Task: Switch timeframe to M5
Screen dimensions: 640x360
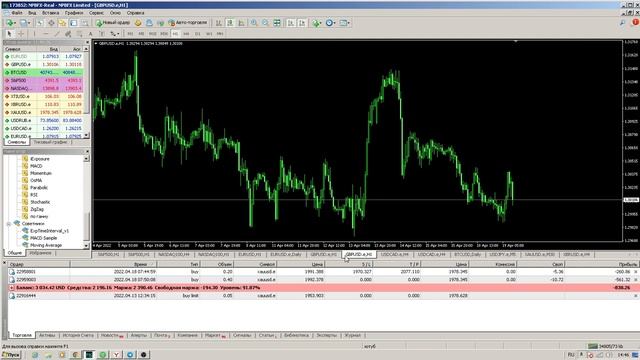Action: [141, 33]
